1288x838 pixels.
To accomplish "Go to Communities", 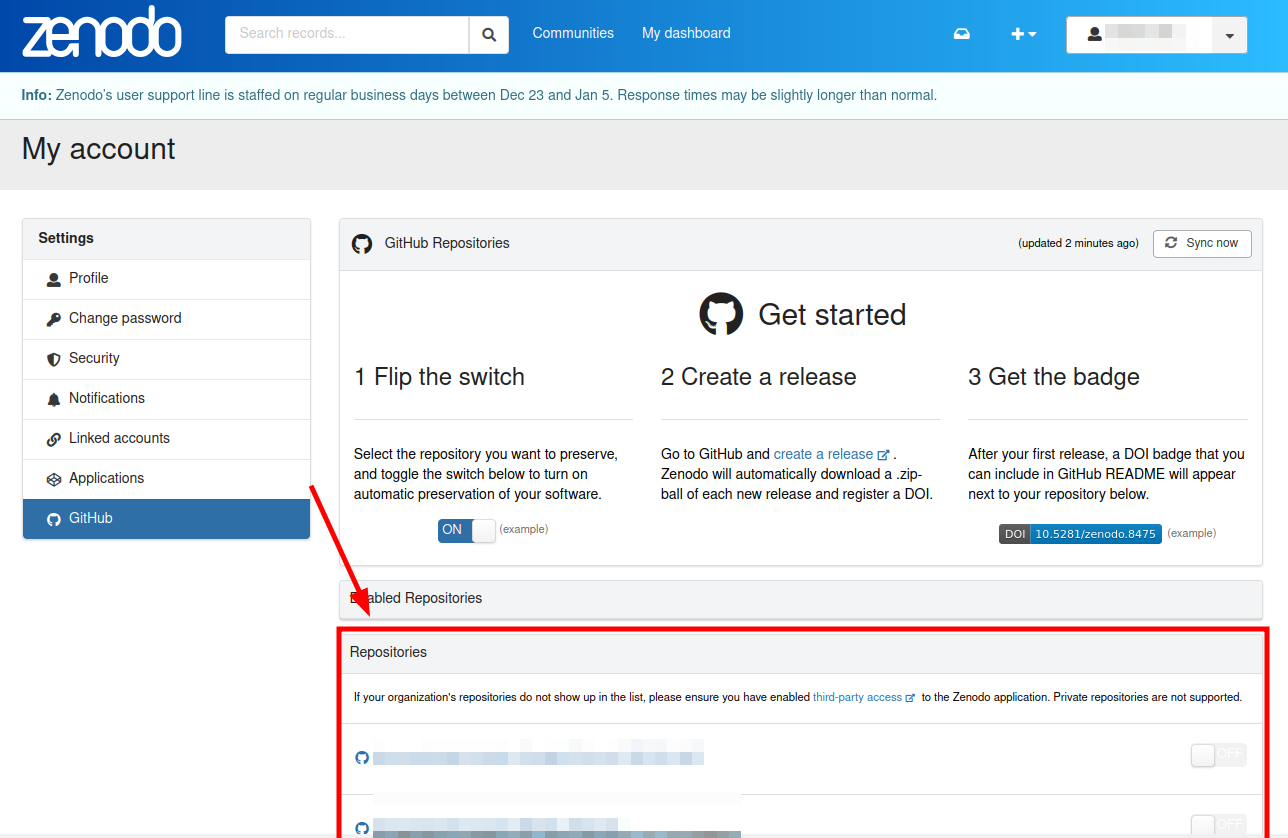I will (x=573, y=33).
